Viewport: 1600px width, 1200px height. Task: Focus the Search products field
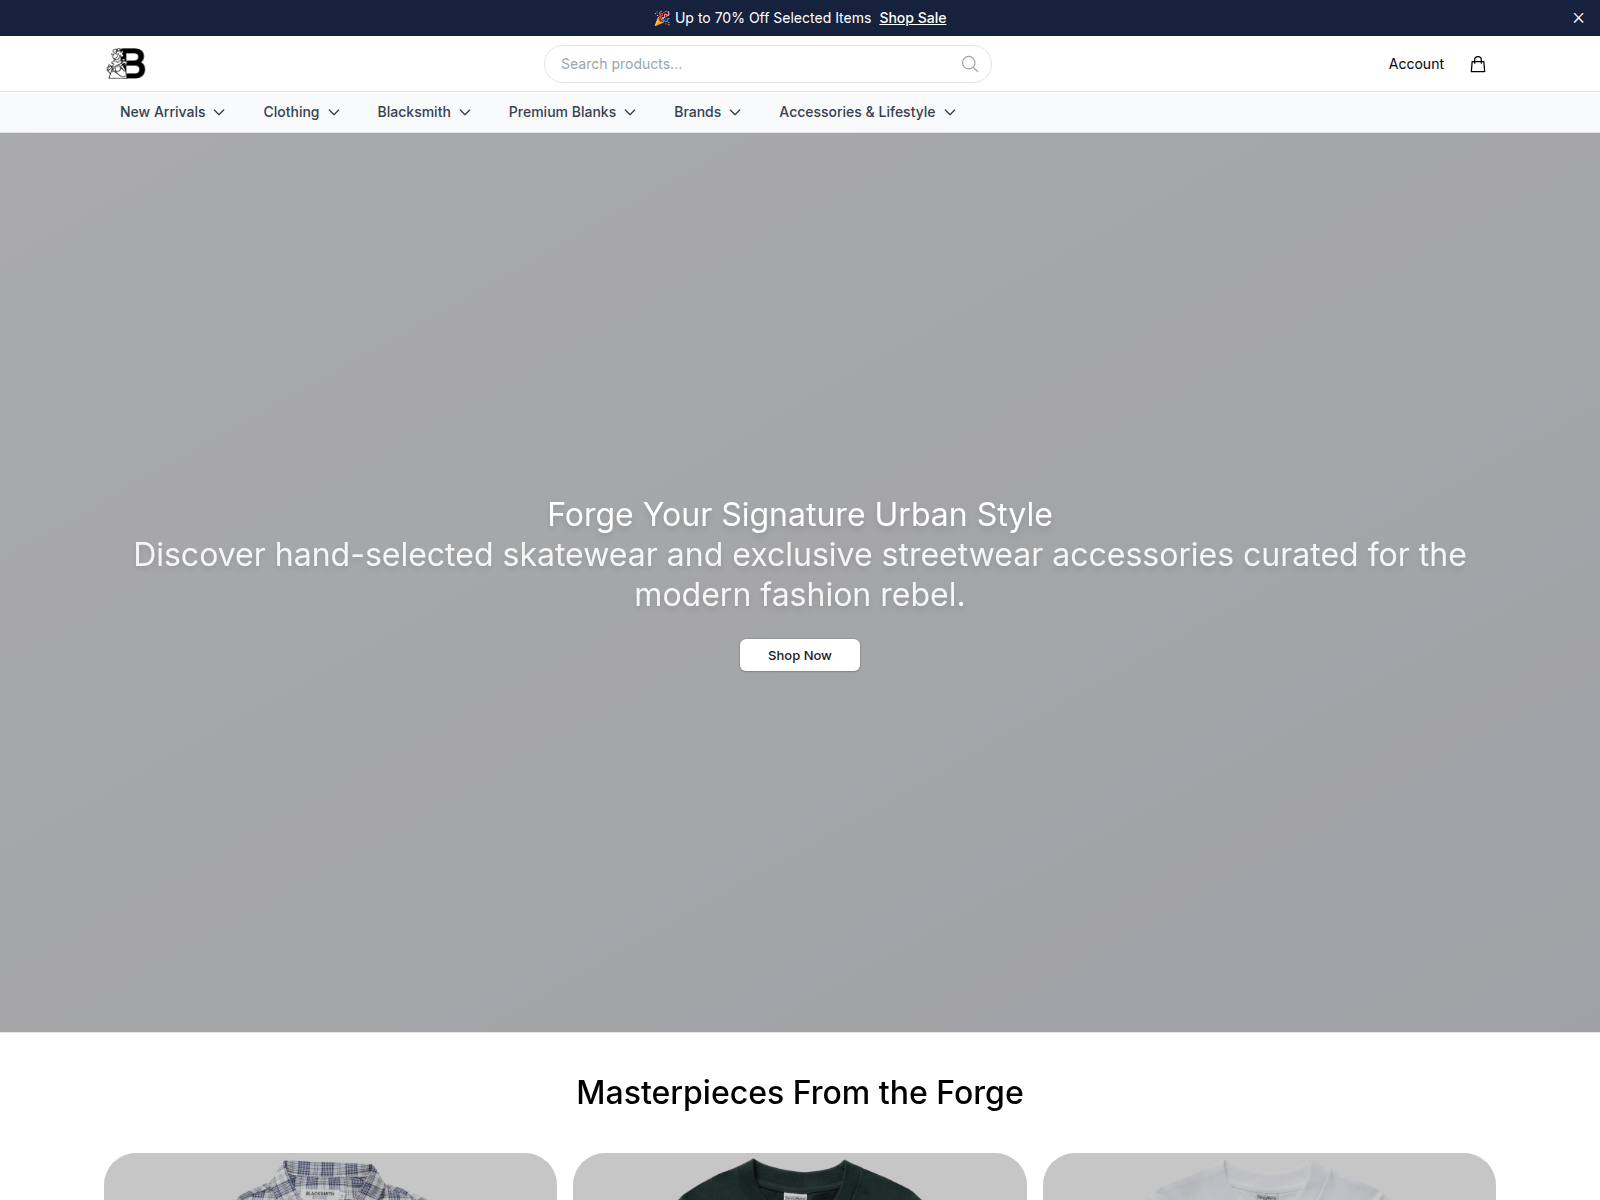click(x=768, y=64)
